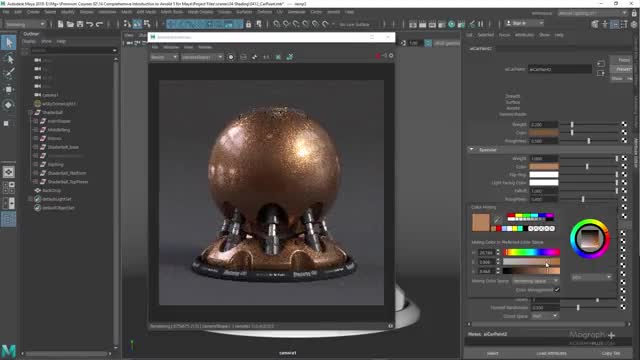Open the Window menu in Arnold RenderView
This screenshot has height=360, width=640.
pos(171,47)
